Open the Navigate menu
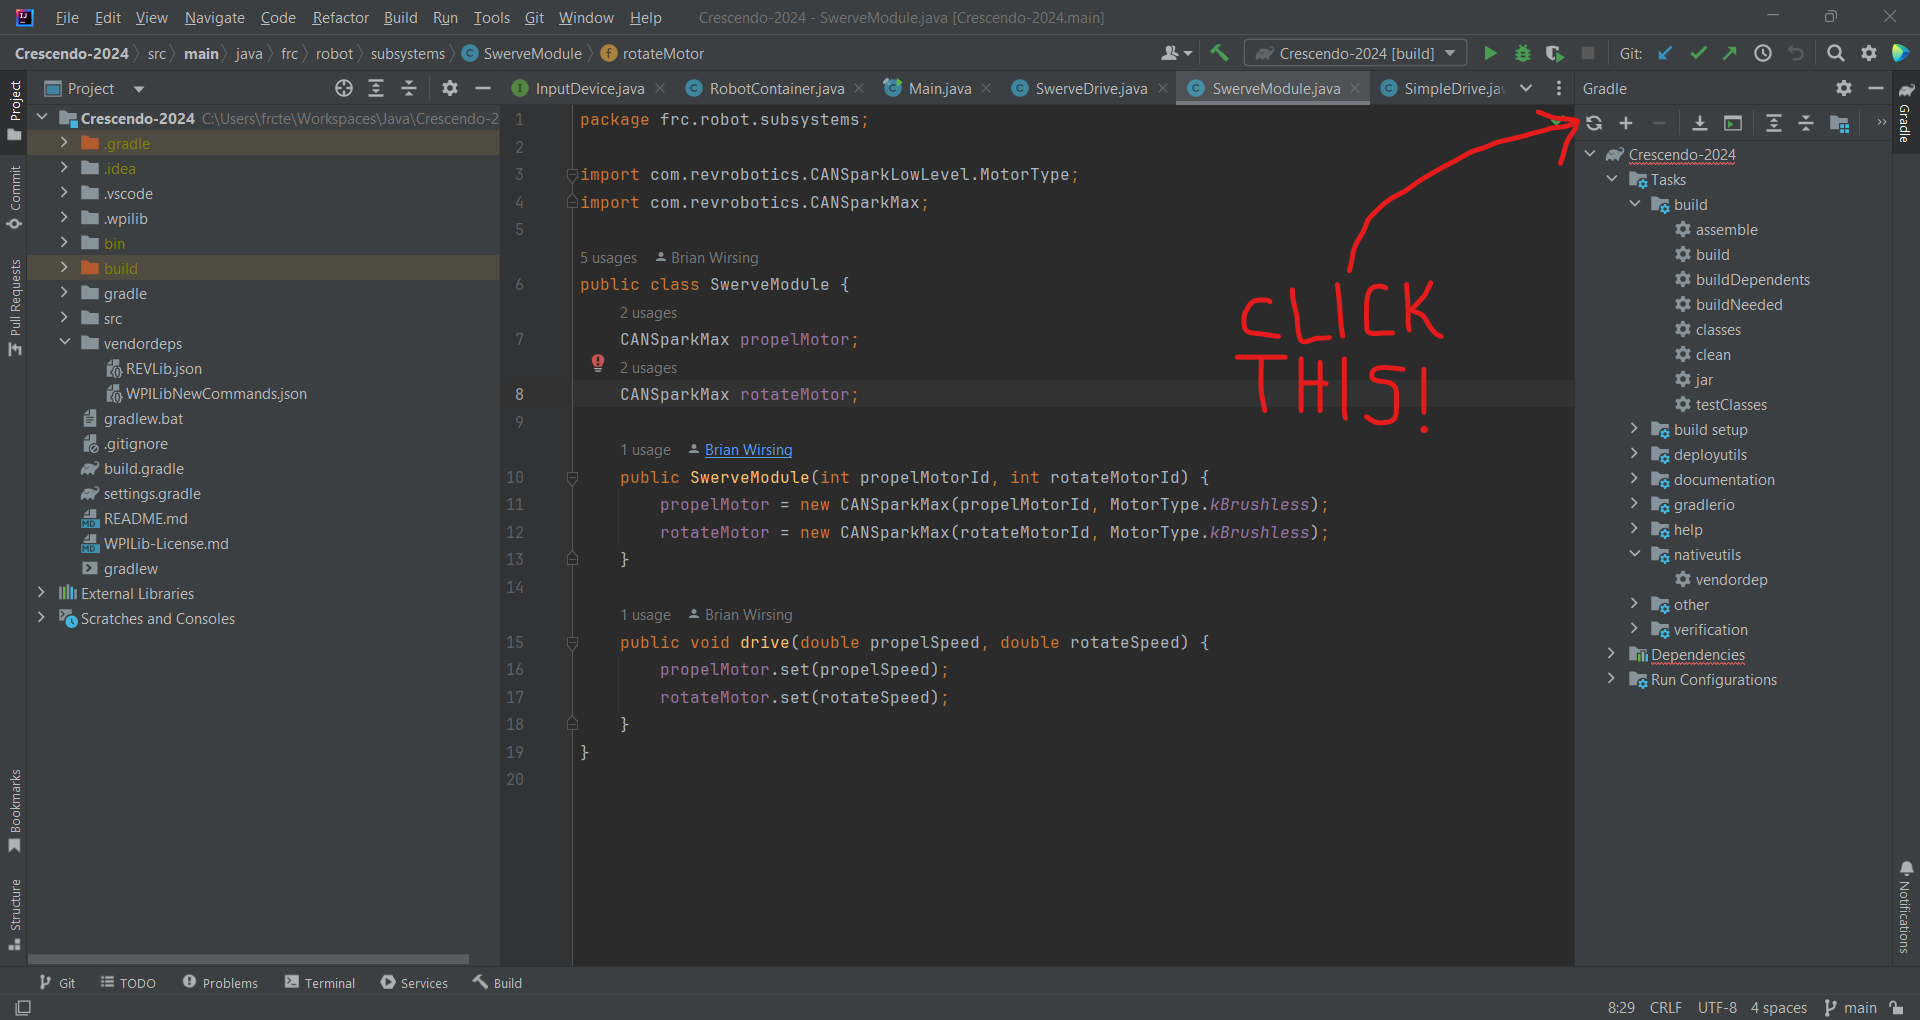This screenshot has height=1020, width=1920. tap(214, 17)
